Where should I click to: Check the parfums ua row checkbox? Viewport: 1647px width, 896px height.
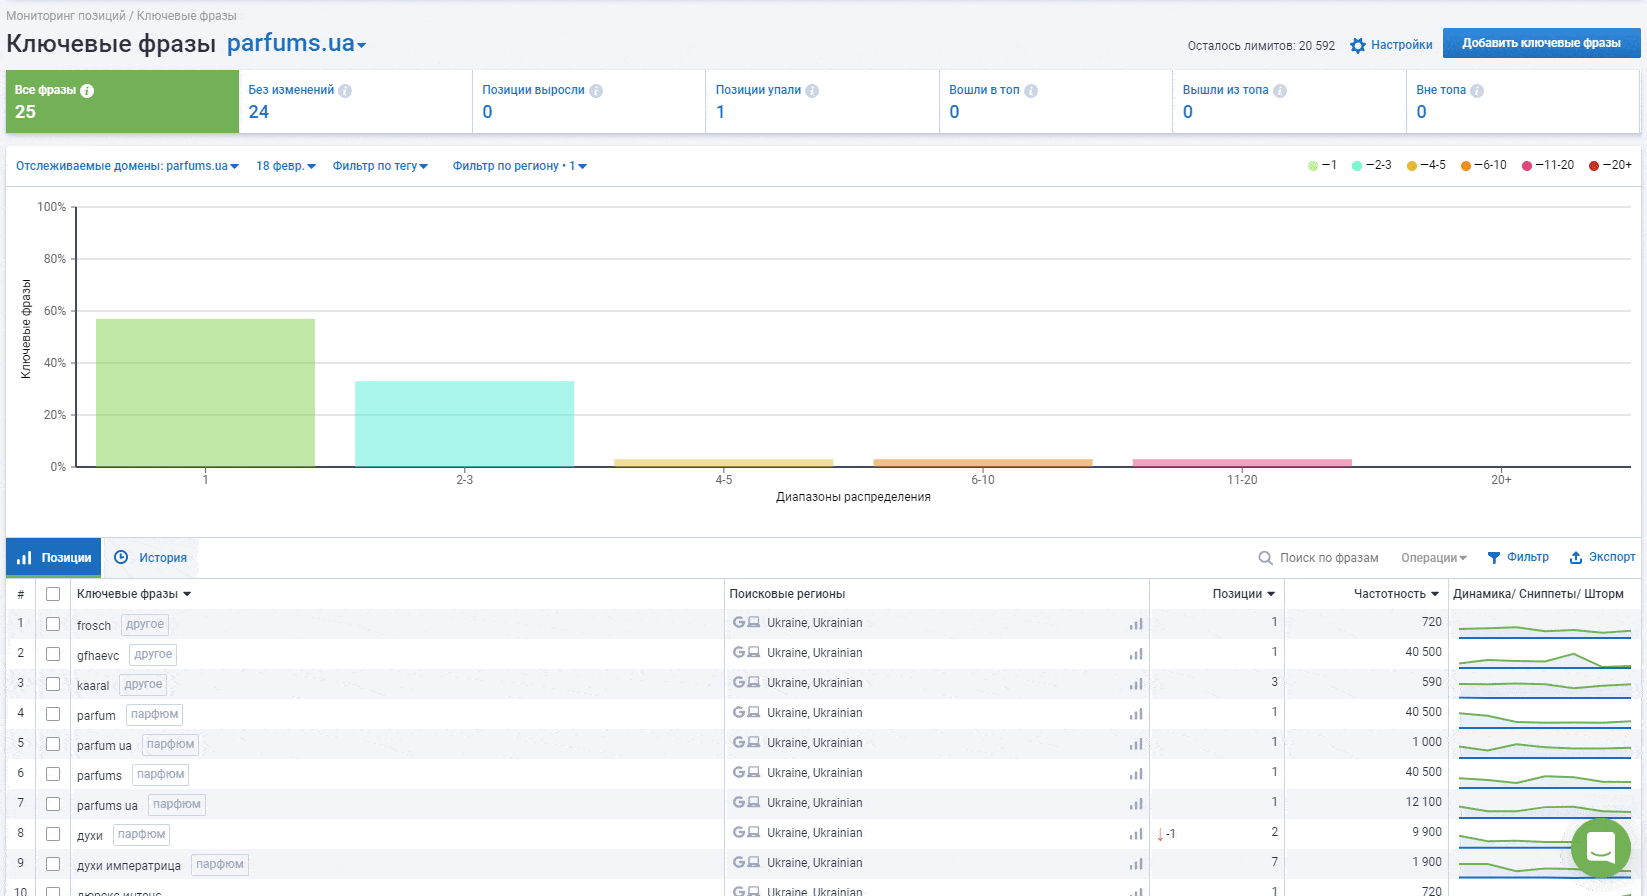tap(53, 804)
